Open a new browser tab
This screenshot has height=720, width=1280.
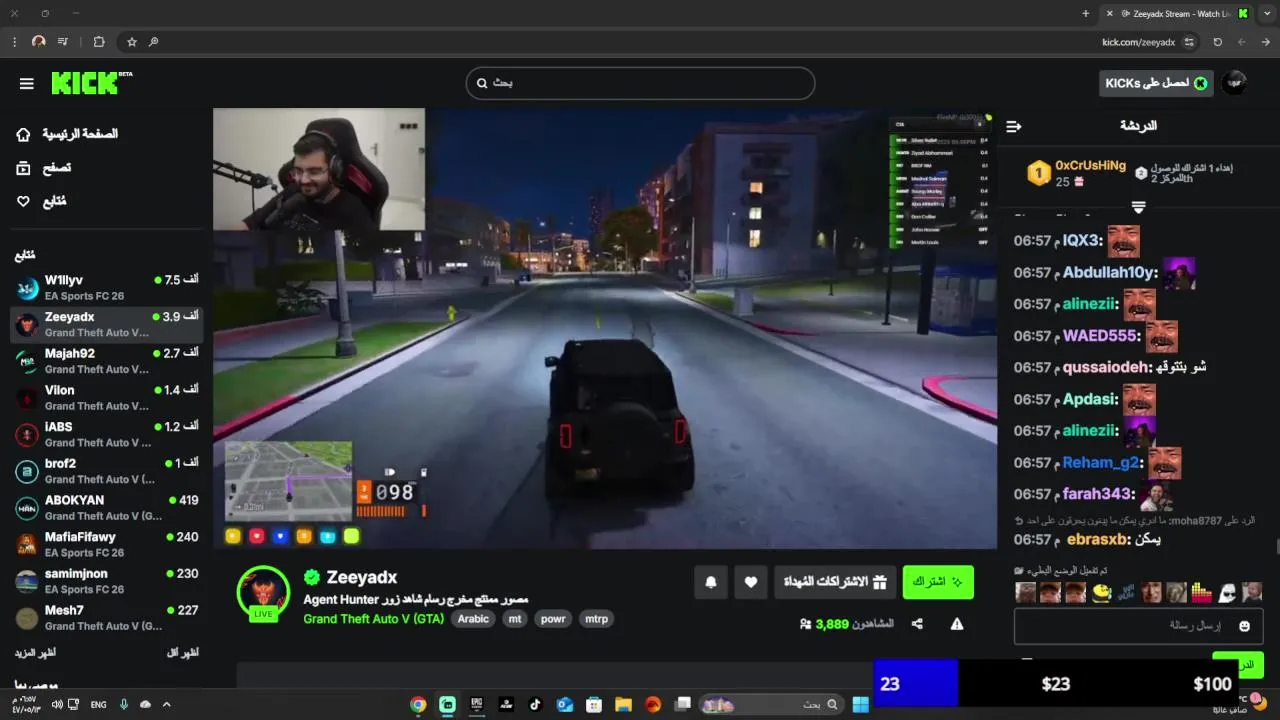pos(1086,14)
